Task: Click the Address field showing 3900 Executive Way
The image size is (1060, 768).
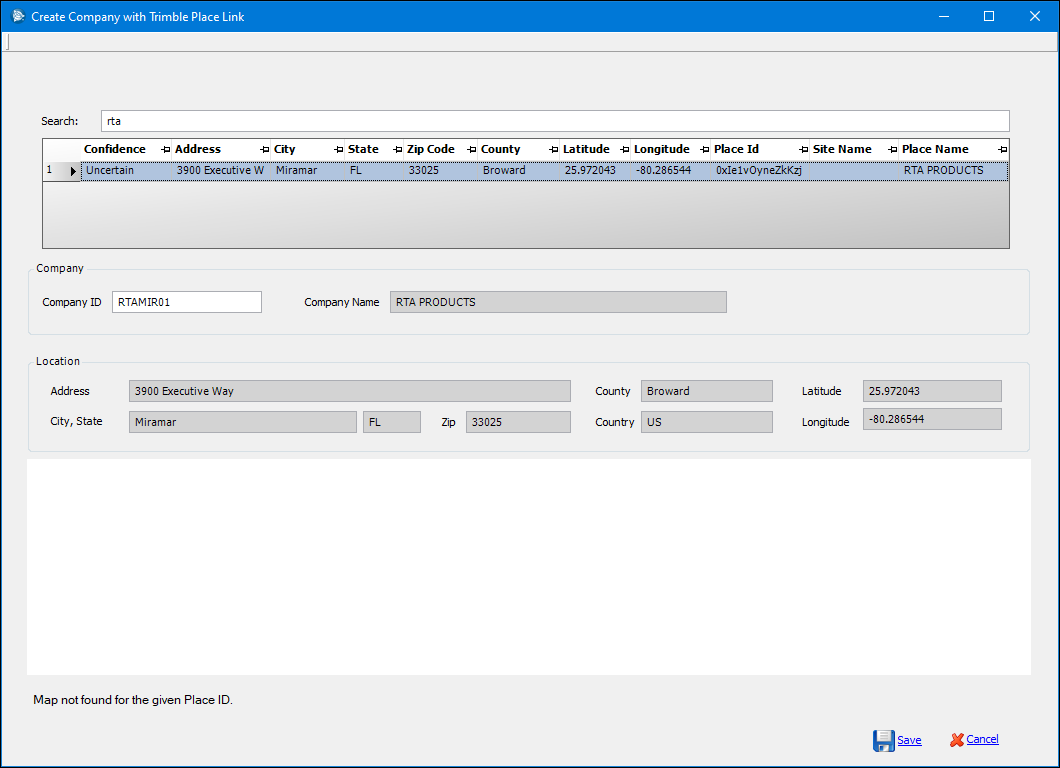Action: click(x=349, y=391)
